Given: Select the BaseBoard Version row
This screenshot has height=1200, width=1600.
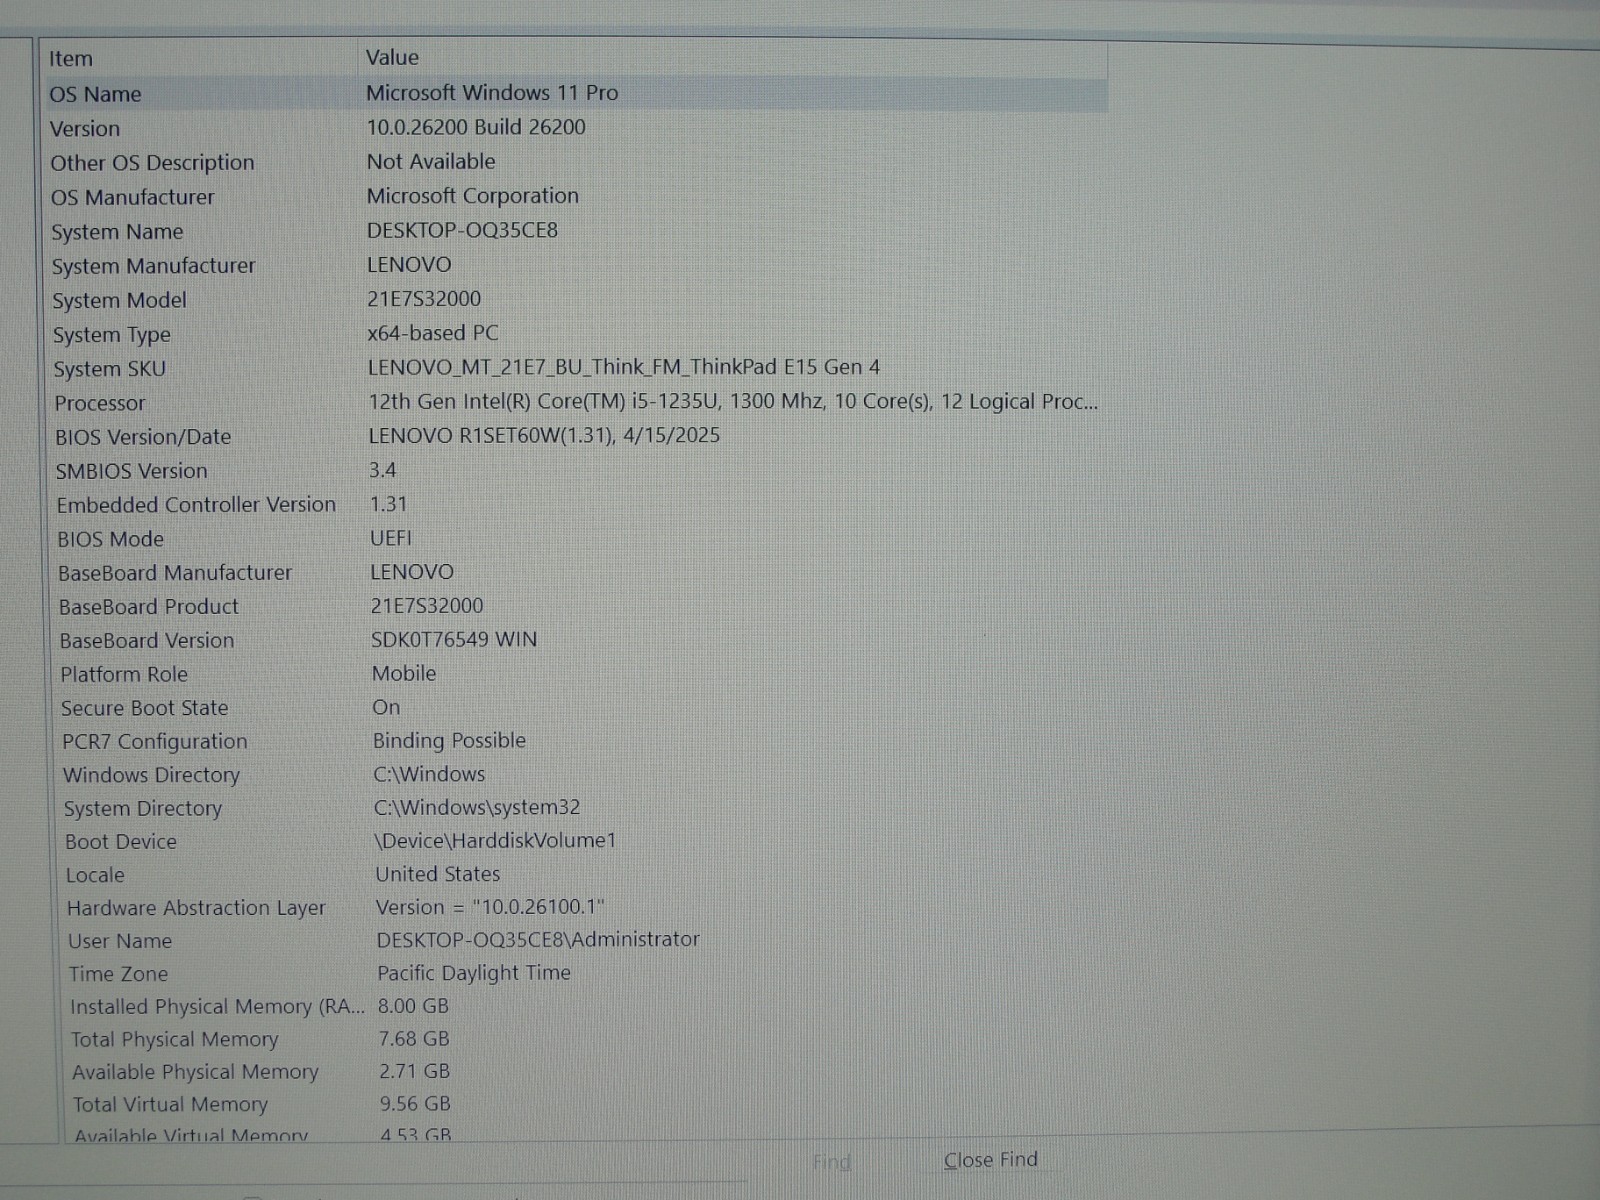Looking at the screenshot, I should coord(147,641).
